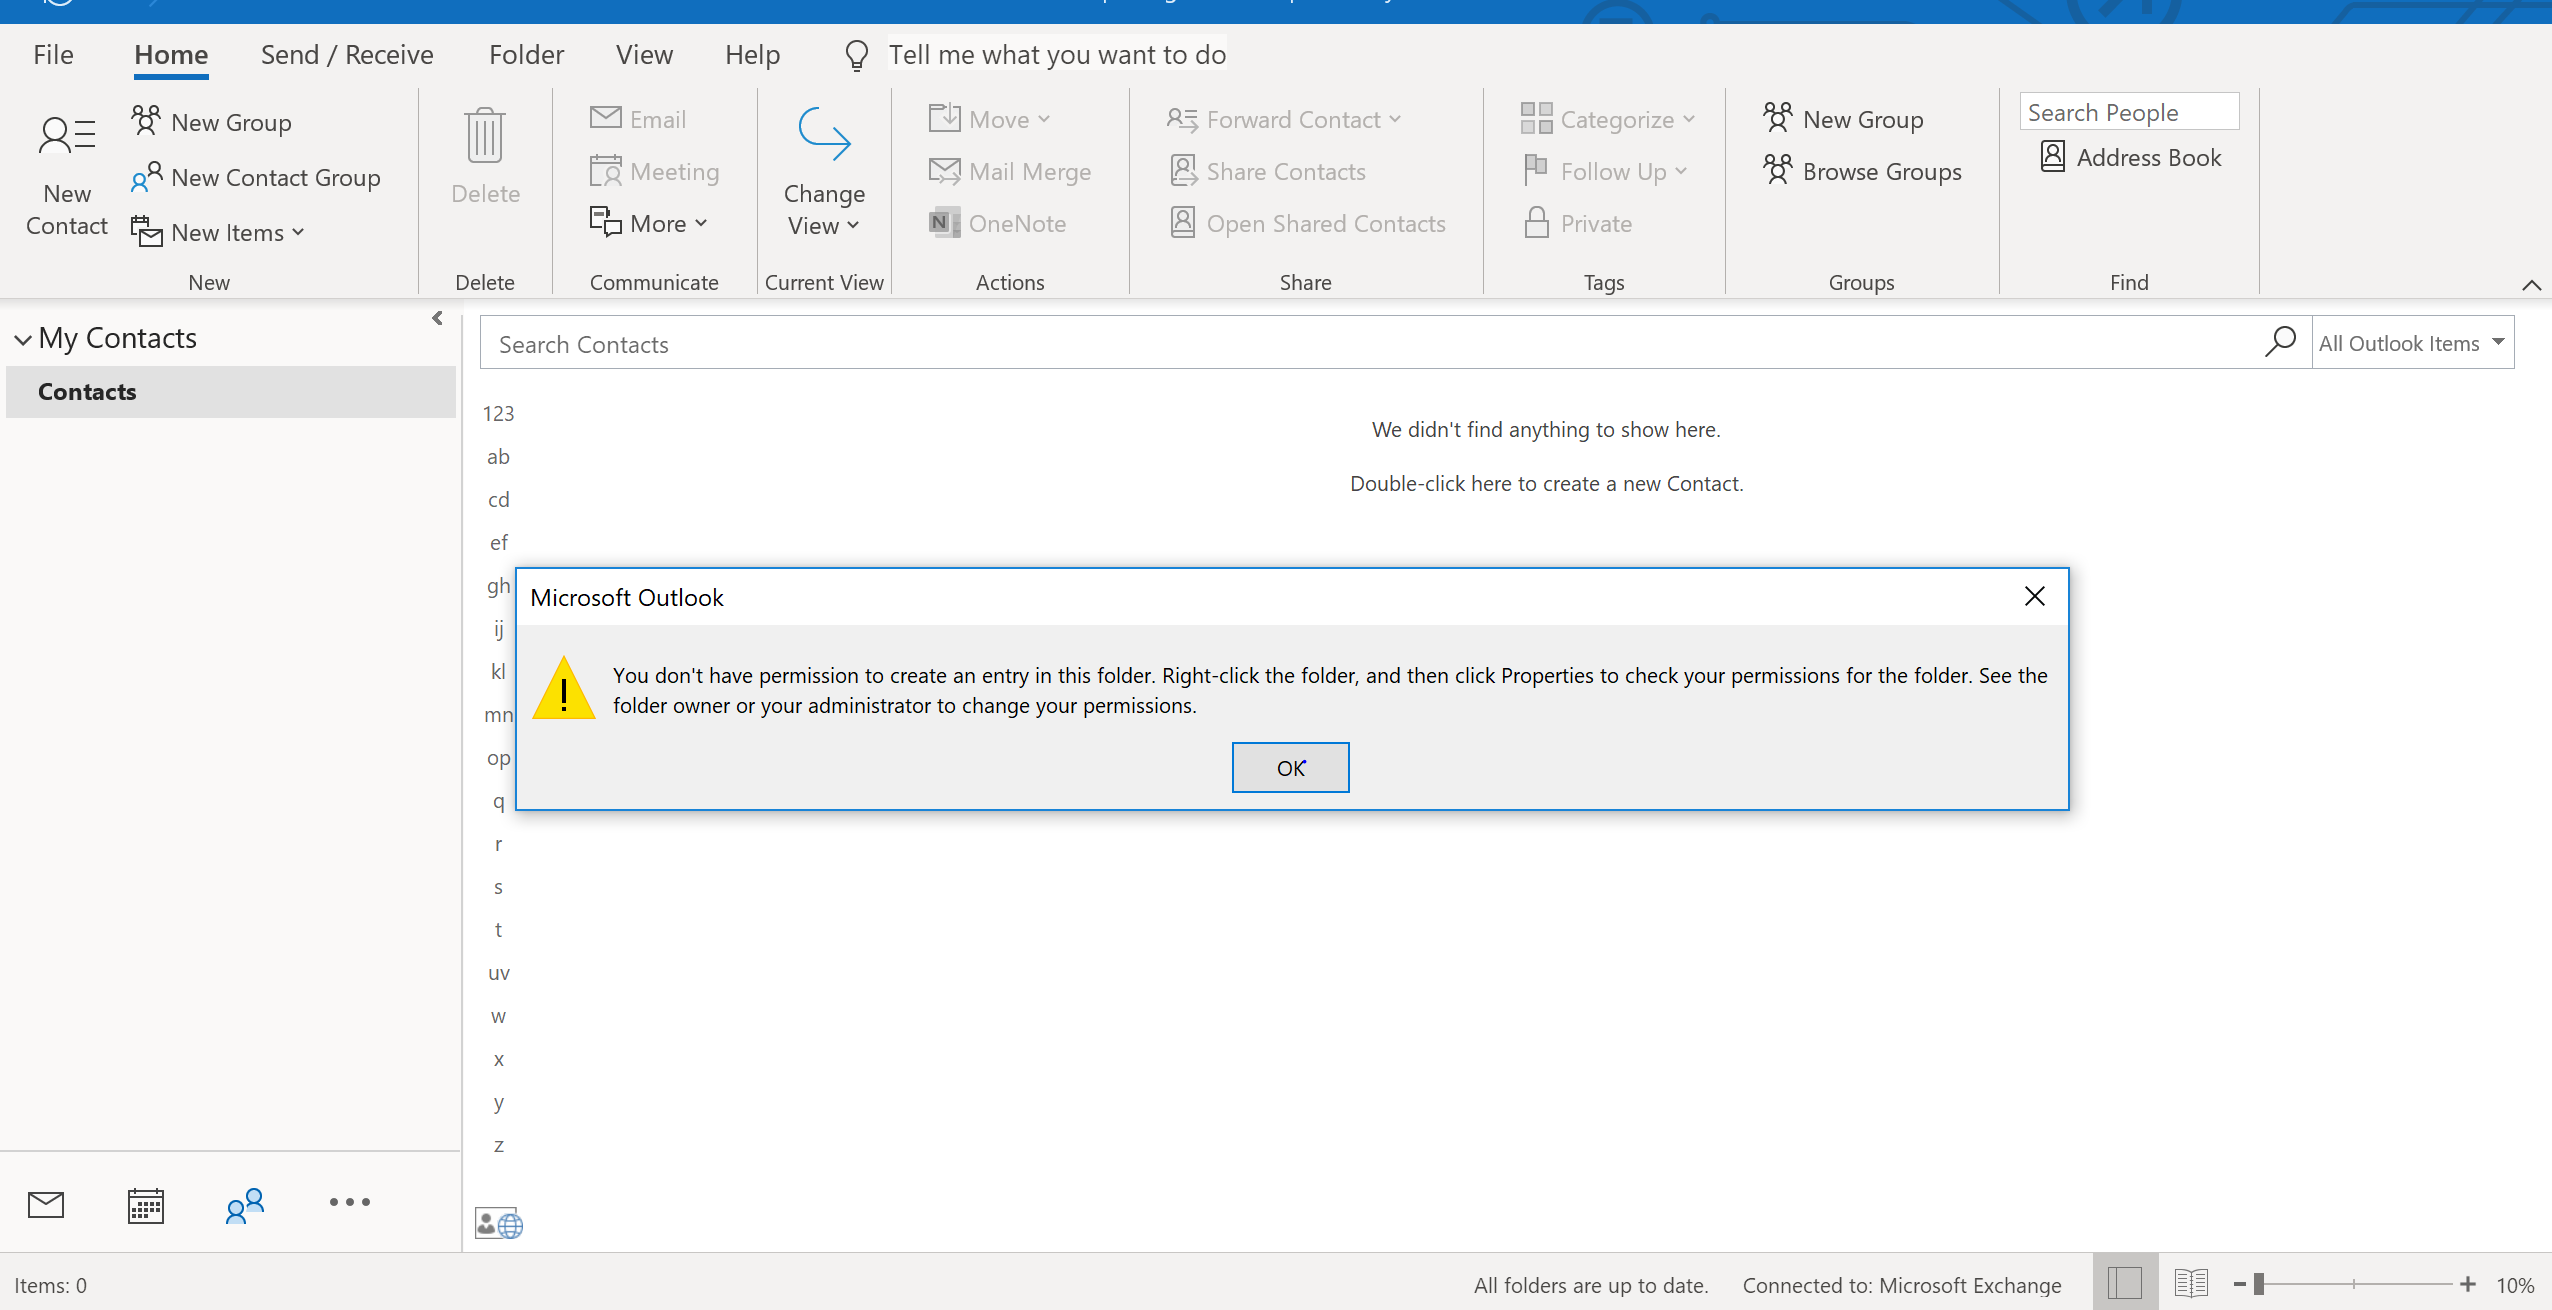Open the All Outlook Items scope dropdown
2552x1310 pixels.
pos(2412,343)
